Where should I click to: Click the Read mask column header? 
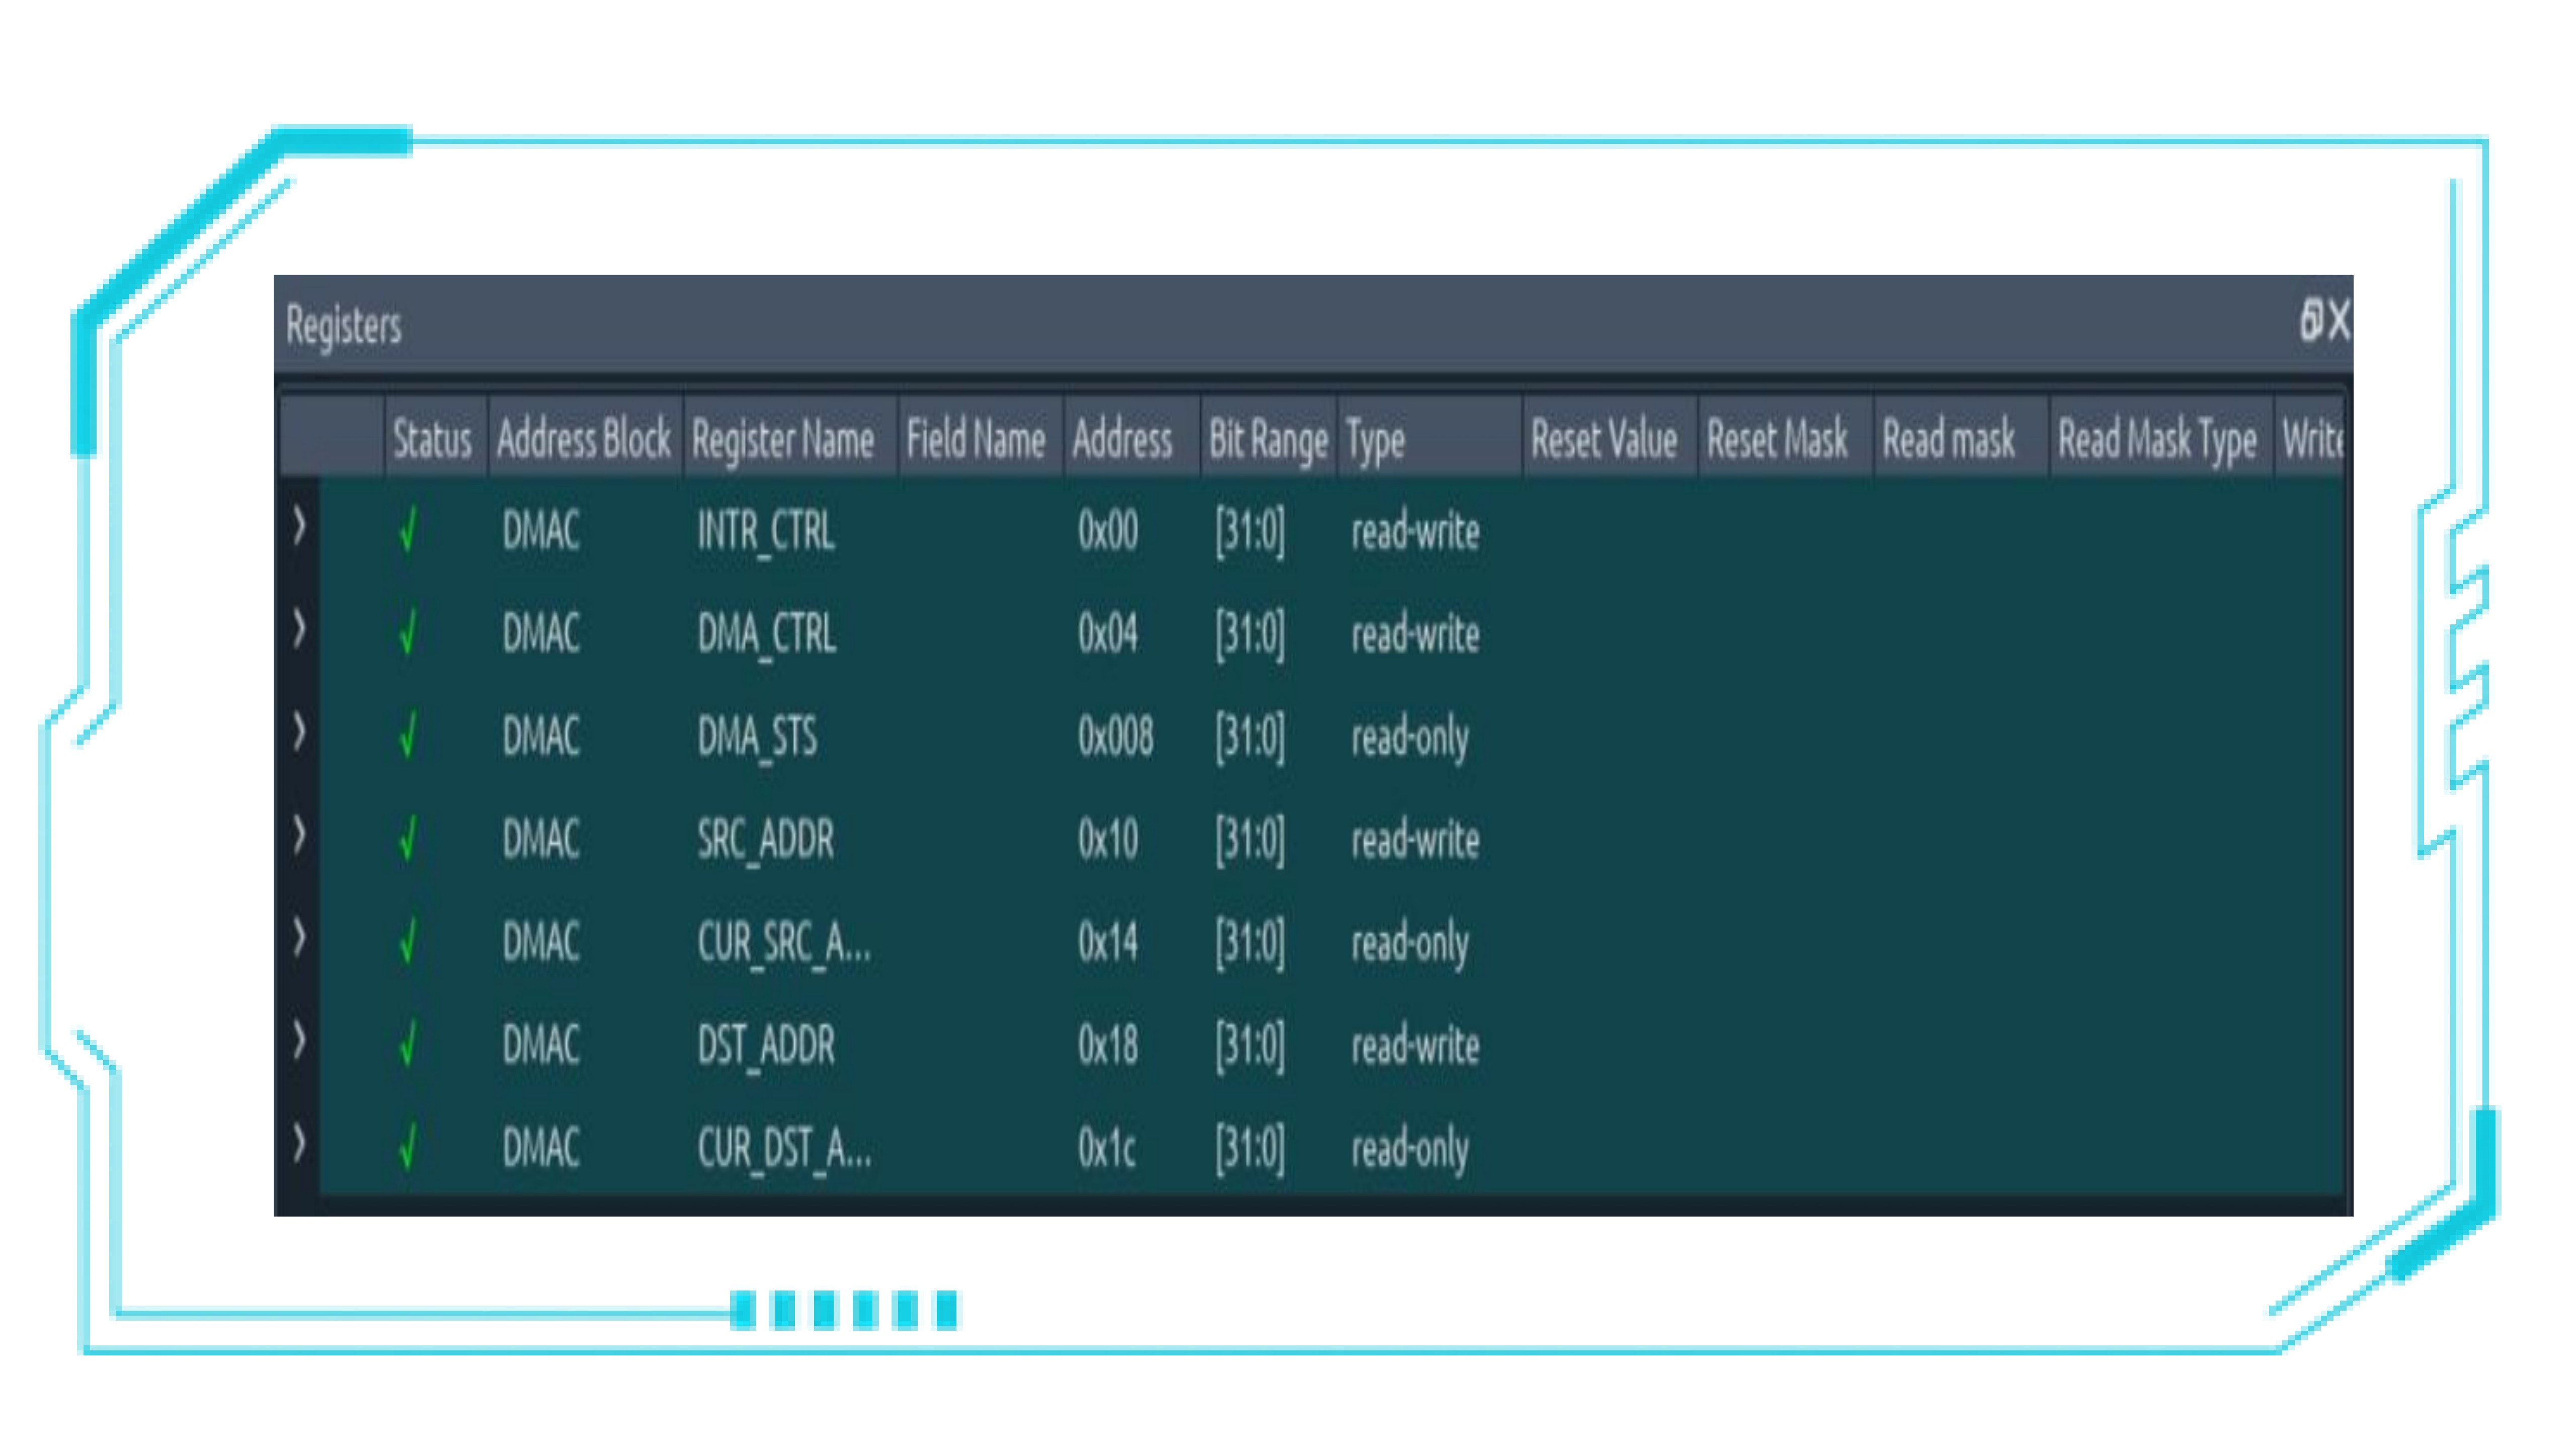pos(1961,438)
